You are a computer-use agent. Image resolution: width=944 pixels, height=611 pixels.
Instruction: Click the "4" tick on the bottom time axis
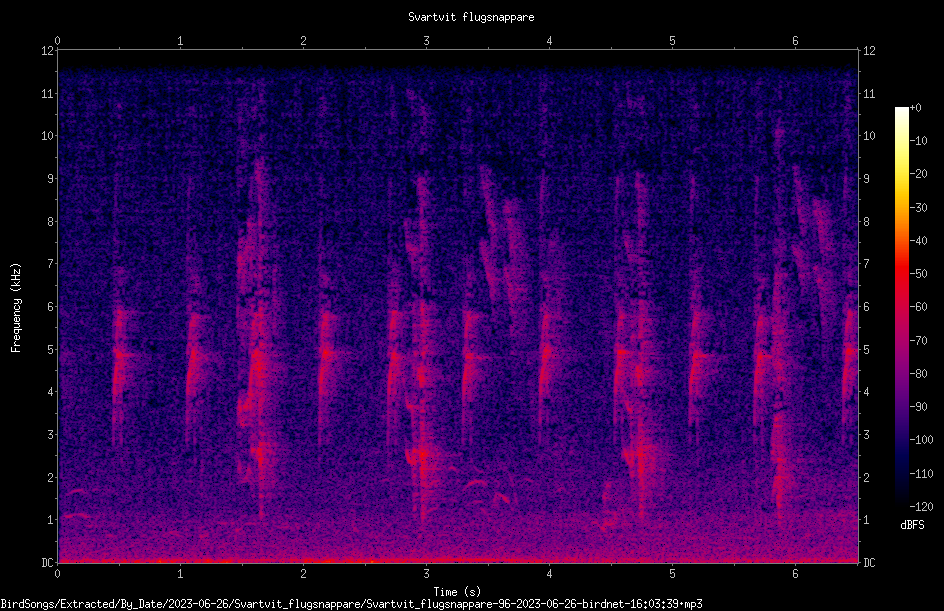[x=549, y=574]
